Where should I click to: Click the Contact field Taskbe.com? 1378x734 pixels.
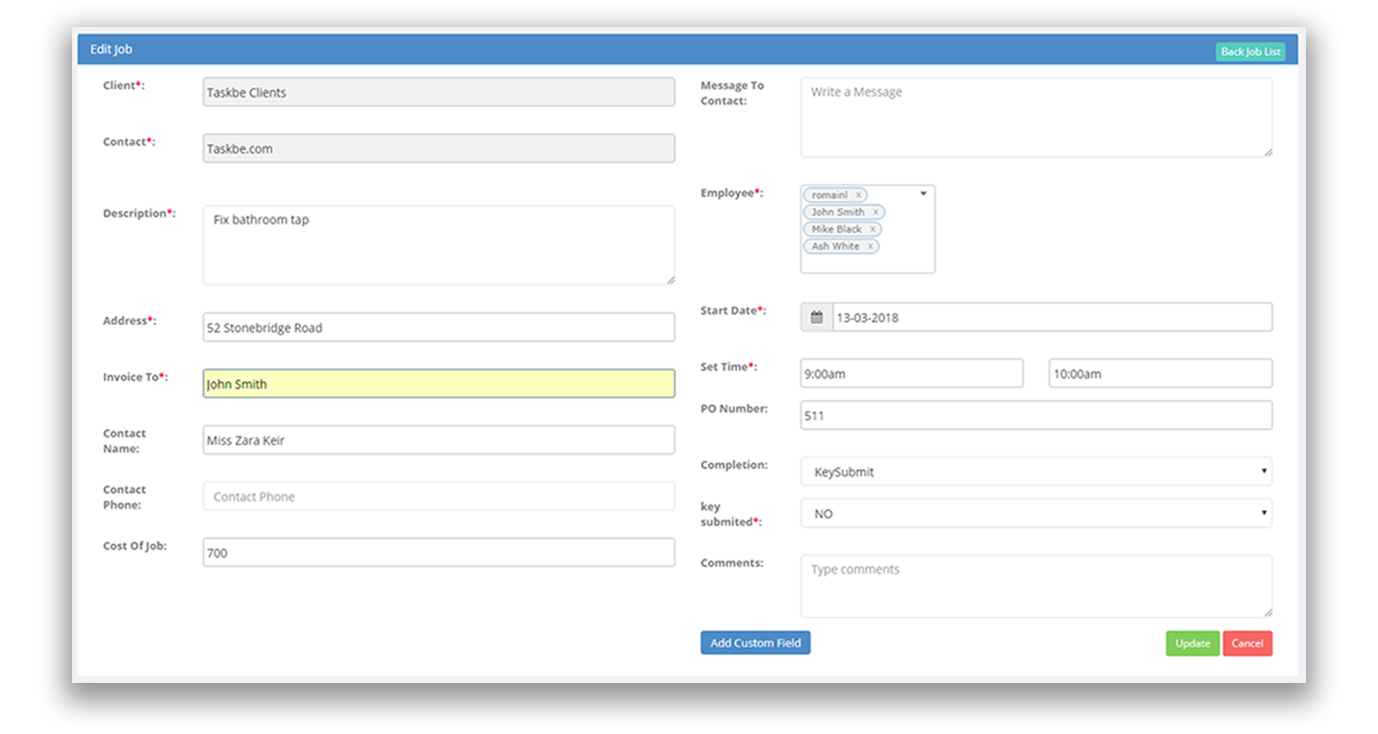pos(438,148)
